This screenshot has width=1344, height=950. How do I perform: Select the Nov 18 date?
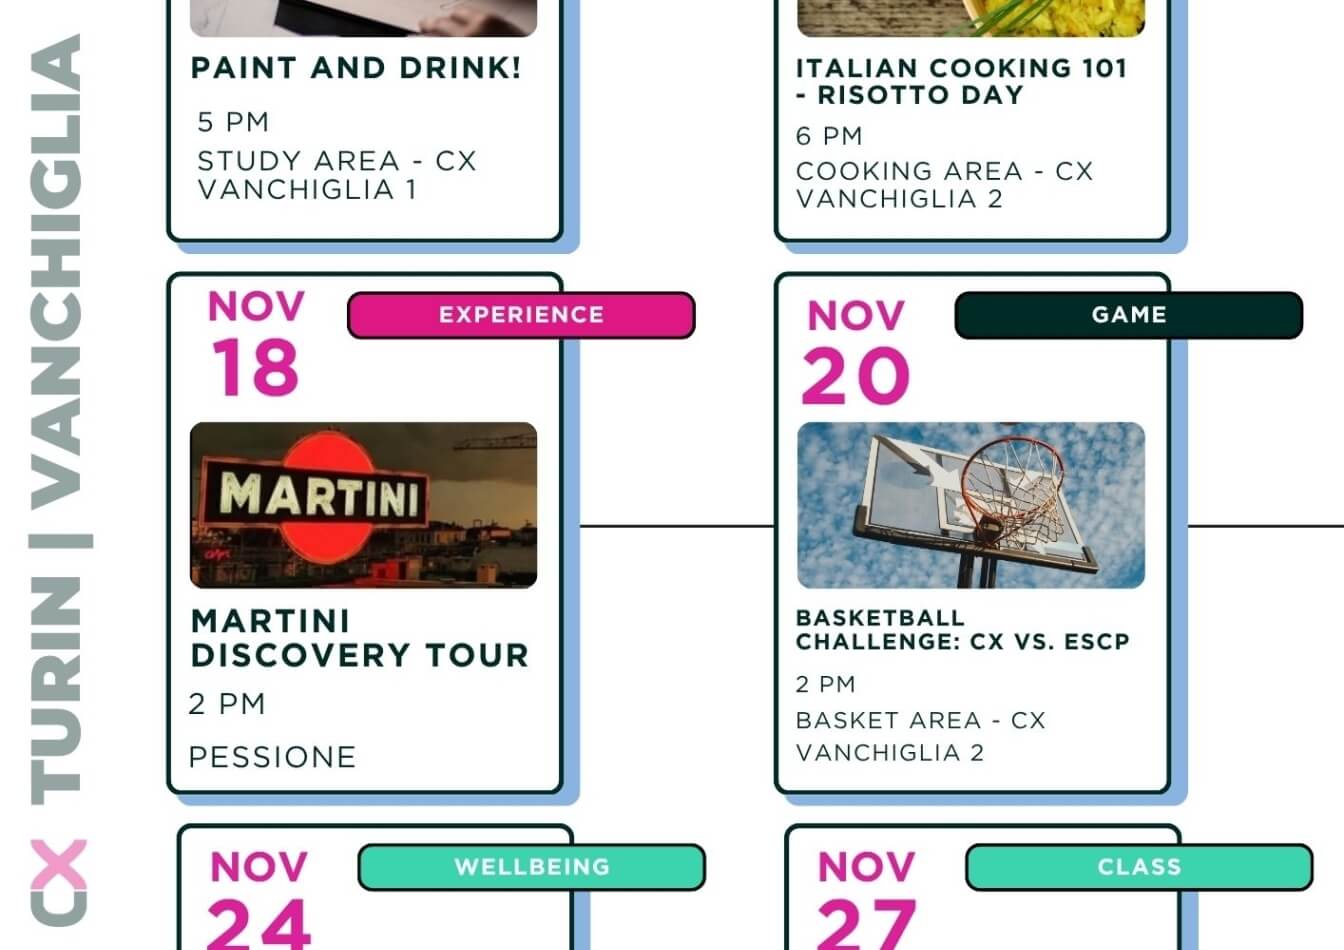click(x=256, y=343)
